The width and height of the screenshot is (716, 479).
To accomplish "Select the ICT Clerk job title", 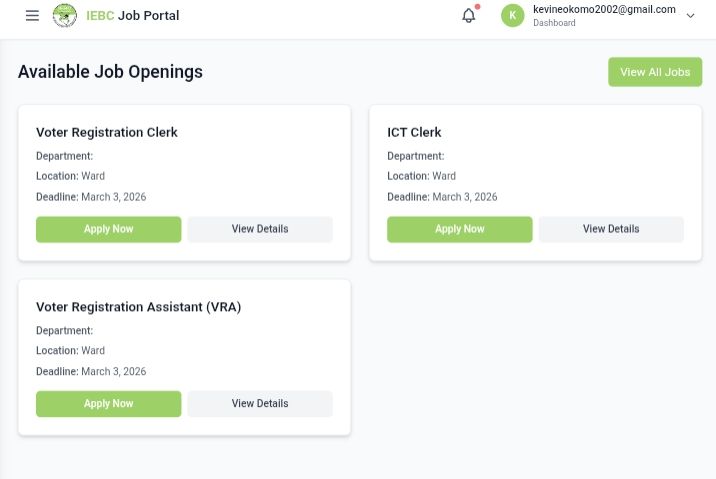I will coord(414,132).
